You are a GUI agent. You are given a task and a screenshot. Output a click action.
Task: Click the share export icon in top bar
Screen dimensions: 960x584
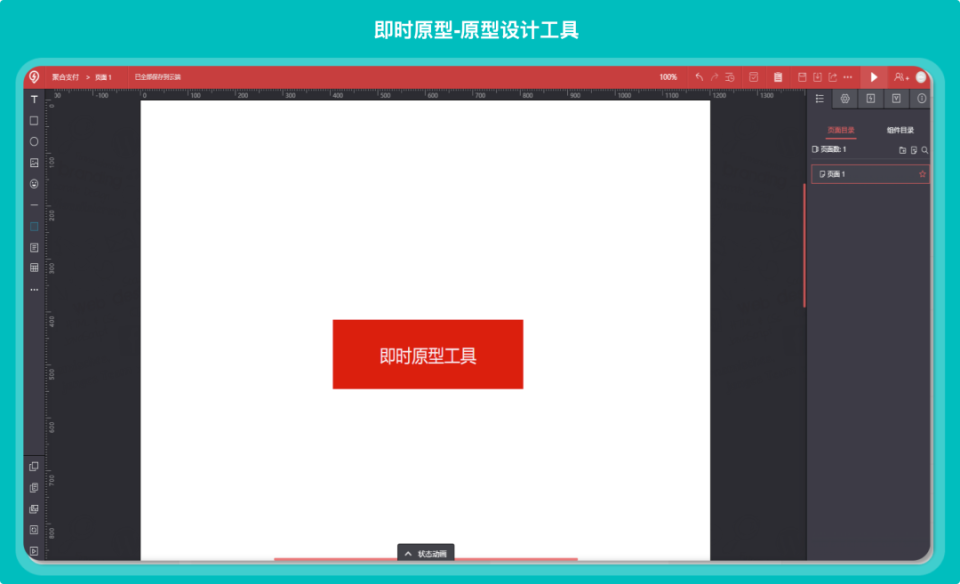point(833,77)
